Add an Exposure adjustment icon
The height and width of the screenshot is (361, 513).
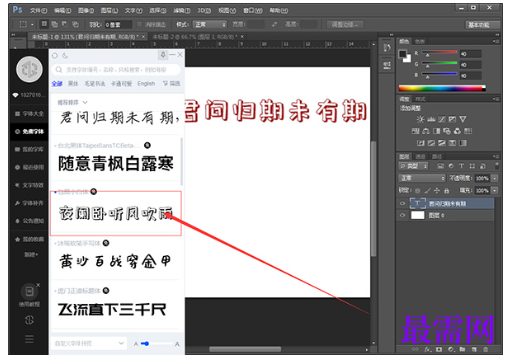tap(452, 119)
